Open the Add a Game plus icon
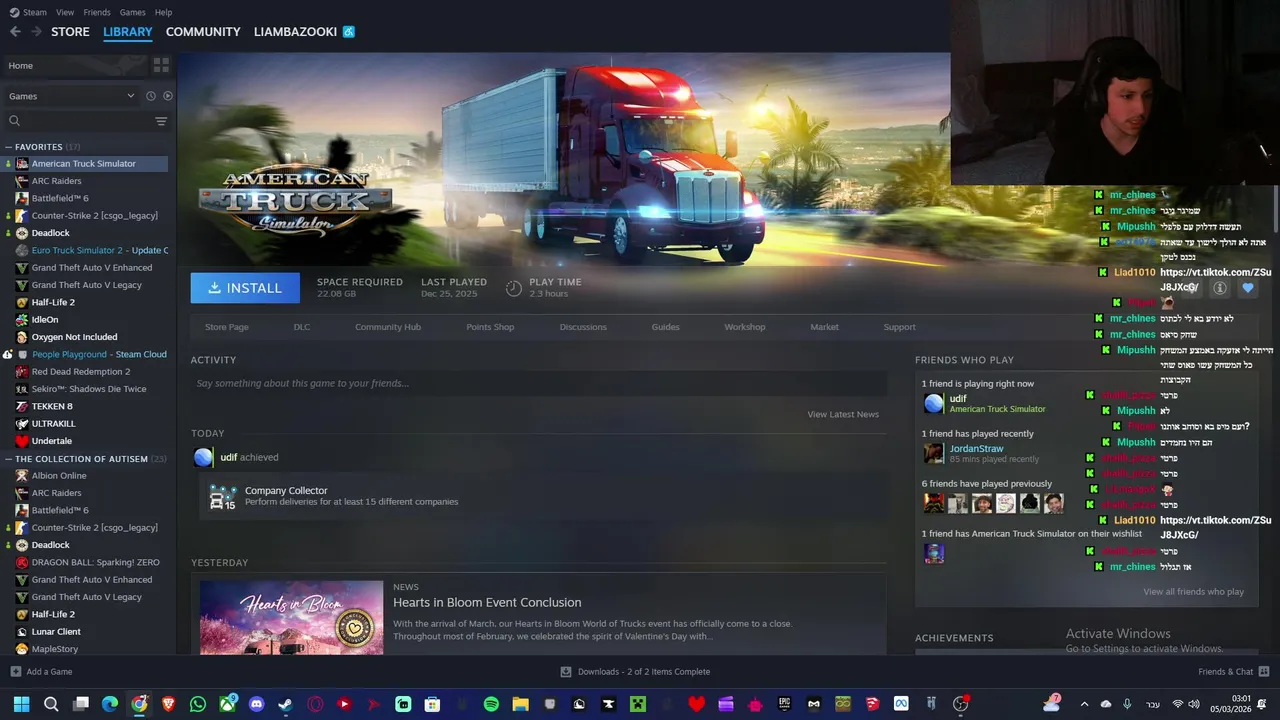This screenshot has width=1280, height=720. coord(15,671)
